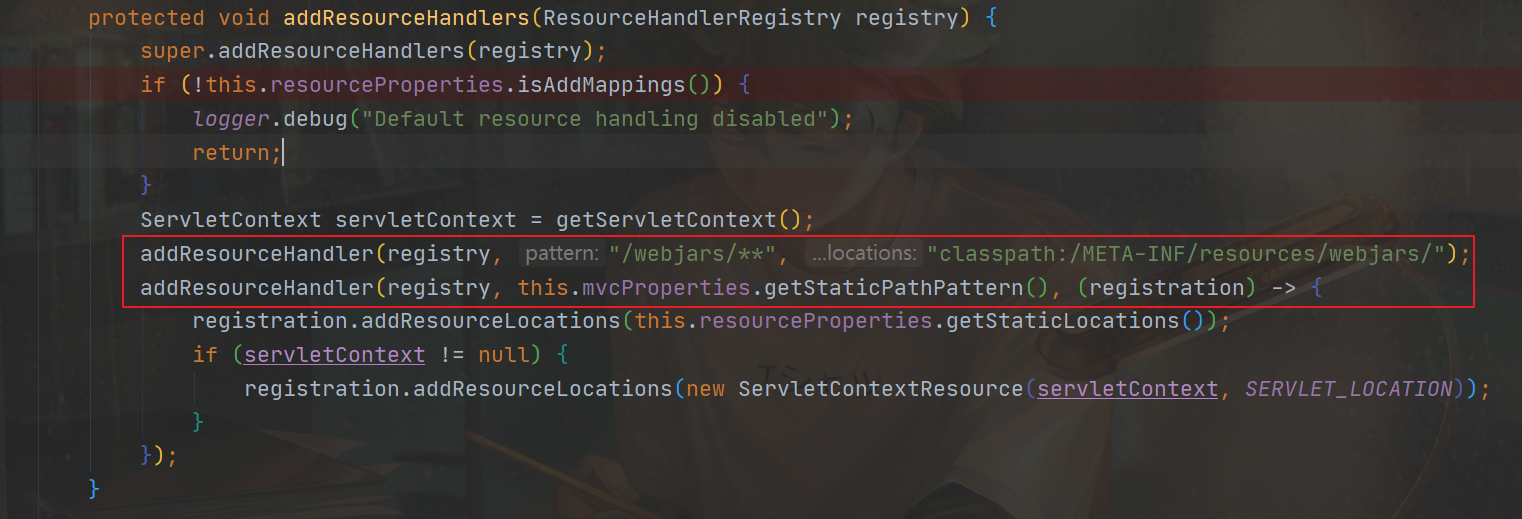Click the 'ServletContext' type in the variable declaration
The image size is (1522, 519).
point(231,220)
